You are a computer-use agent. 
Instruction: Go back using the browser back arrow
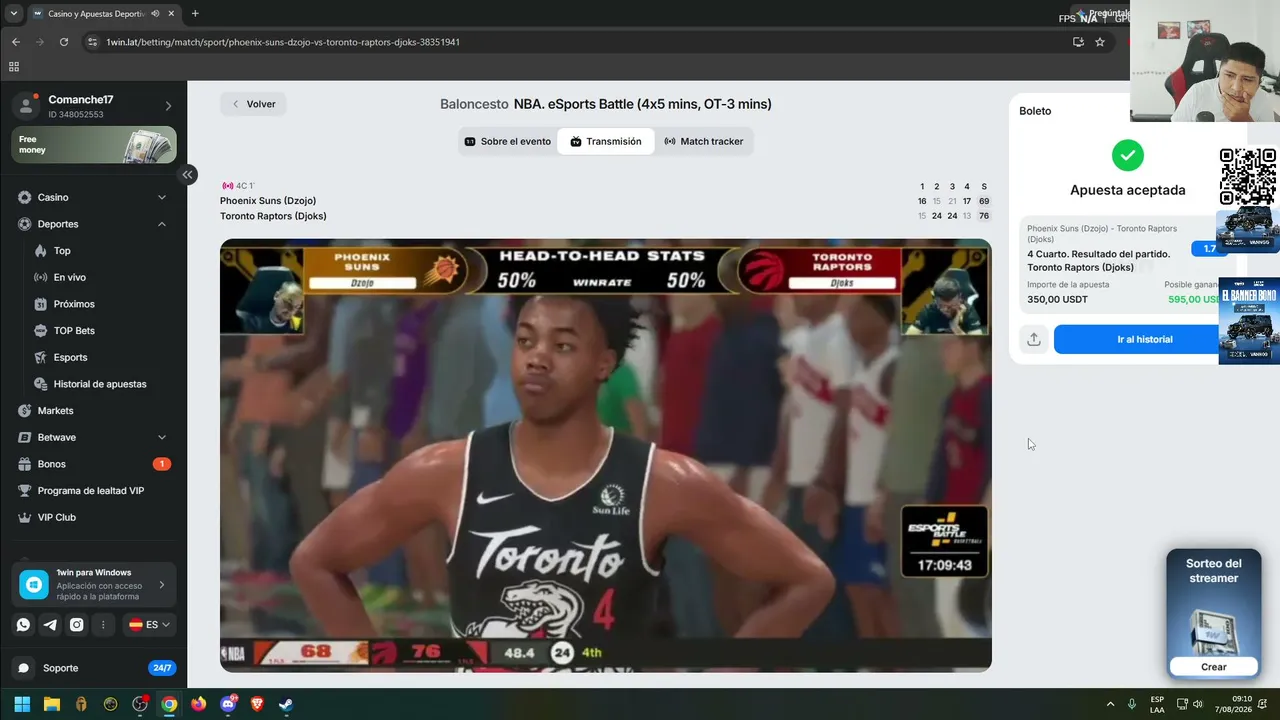pos(16,42)
